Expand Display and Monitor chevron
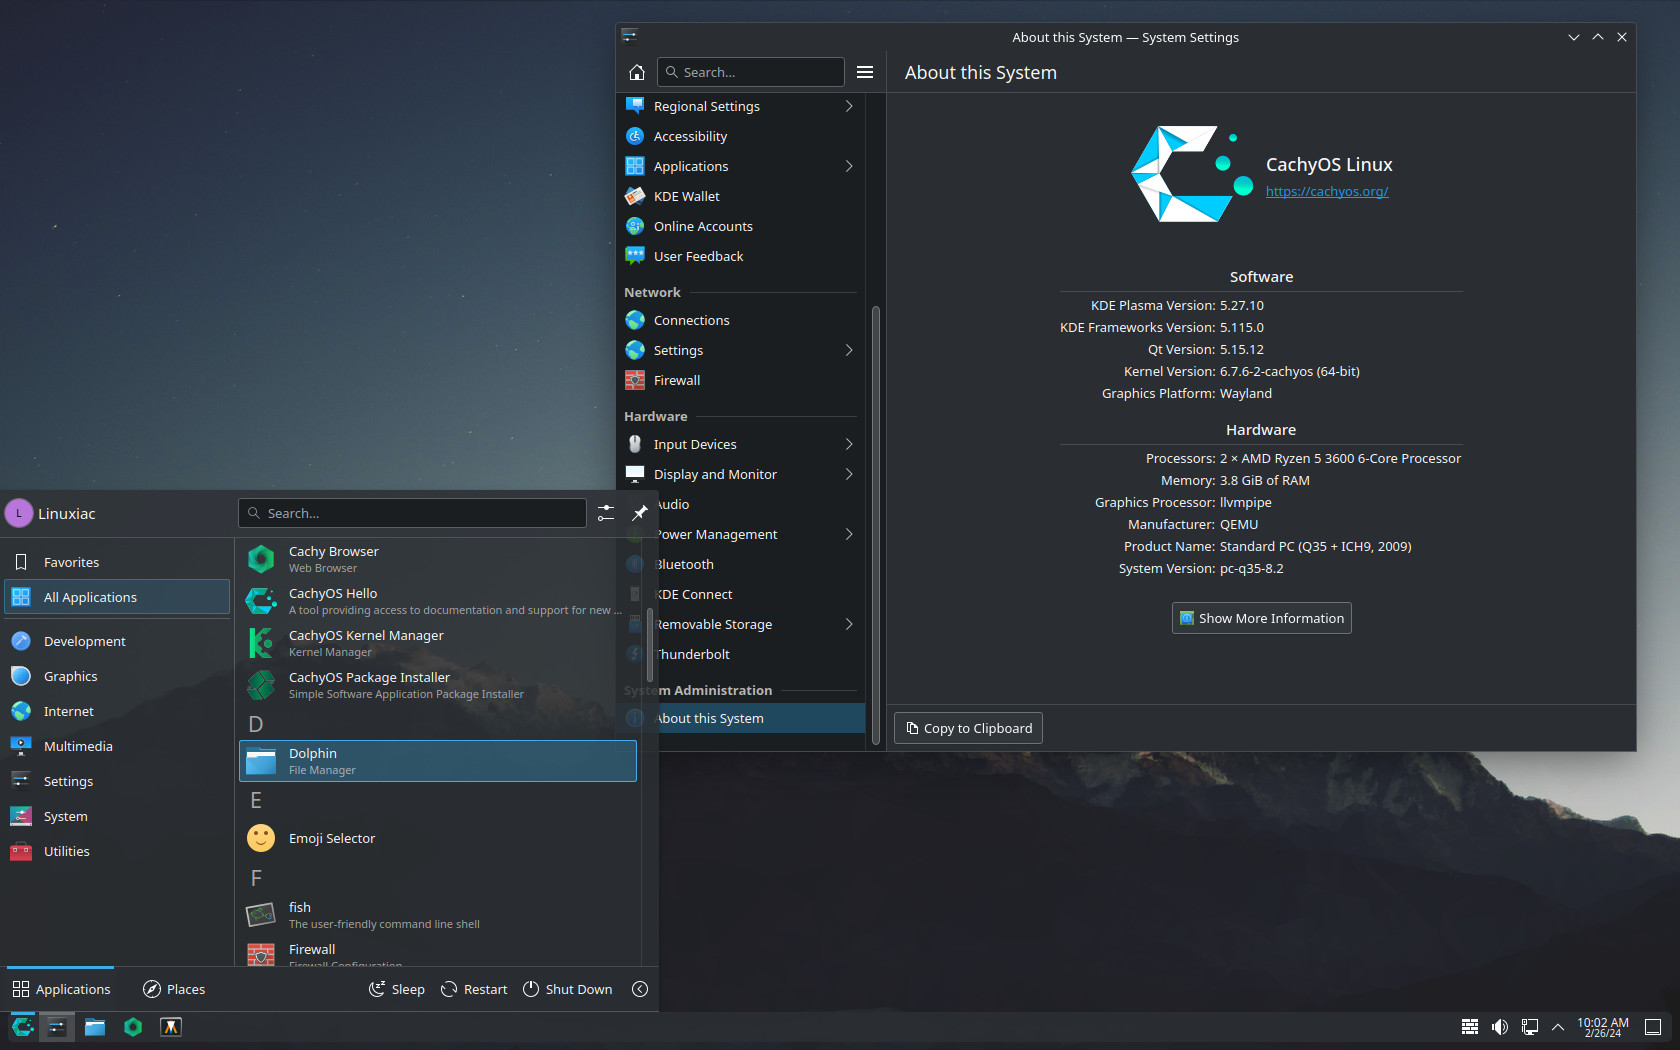 click(849, 474)
